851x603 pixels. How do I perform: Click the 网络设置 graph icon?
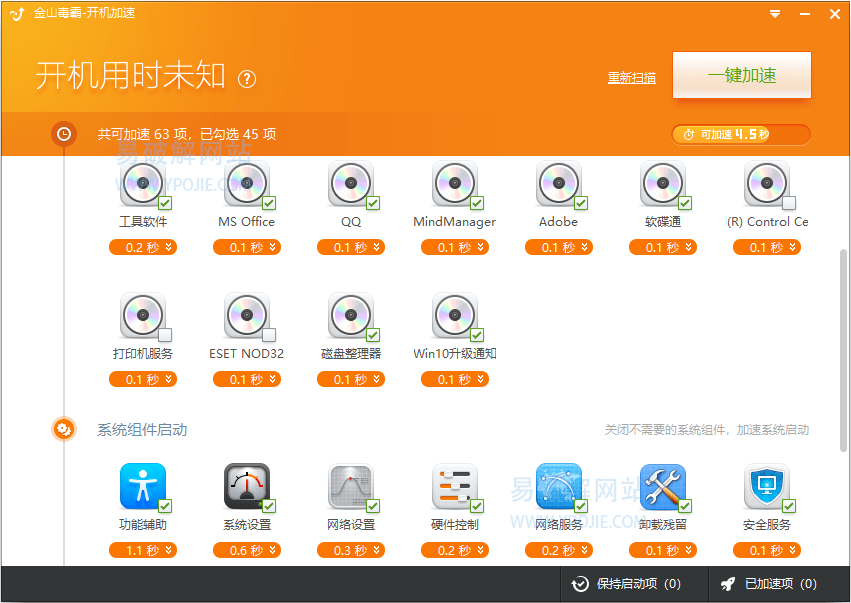coord(351,486)
